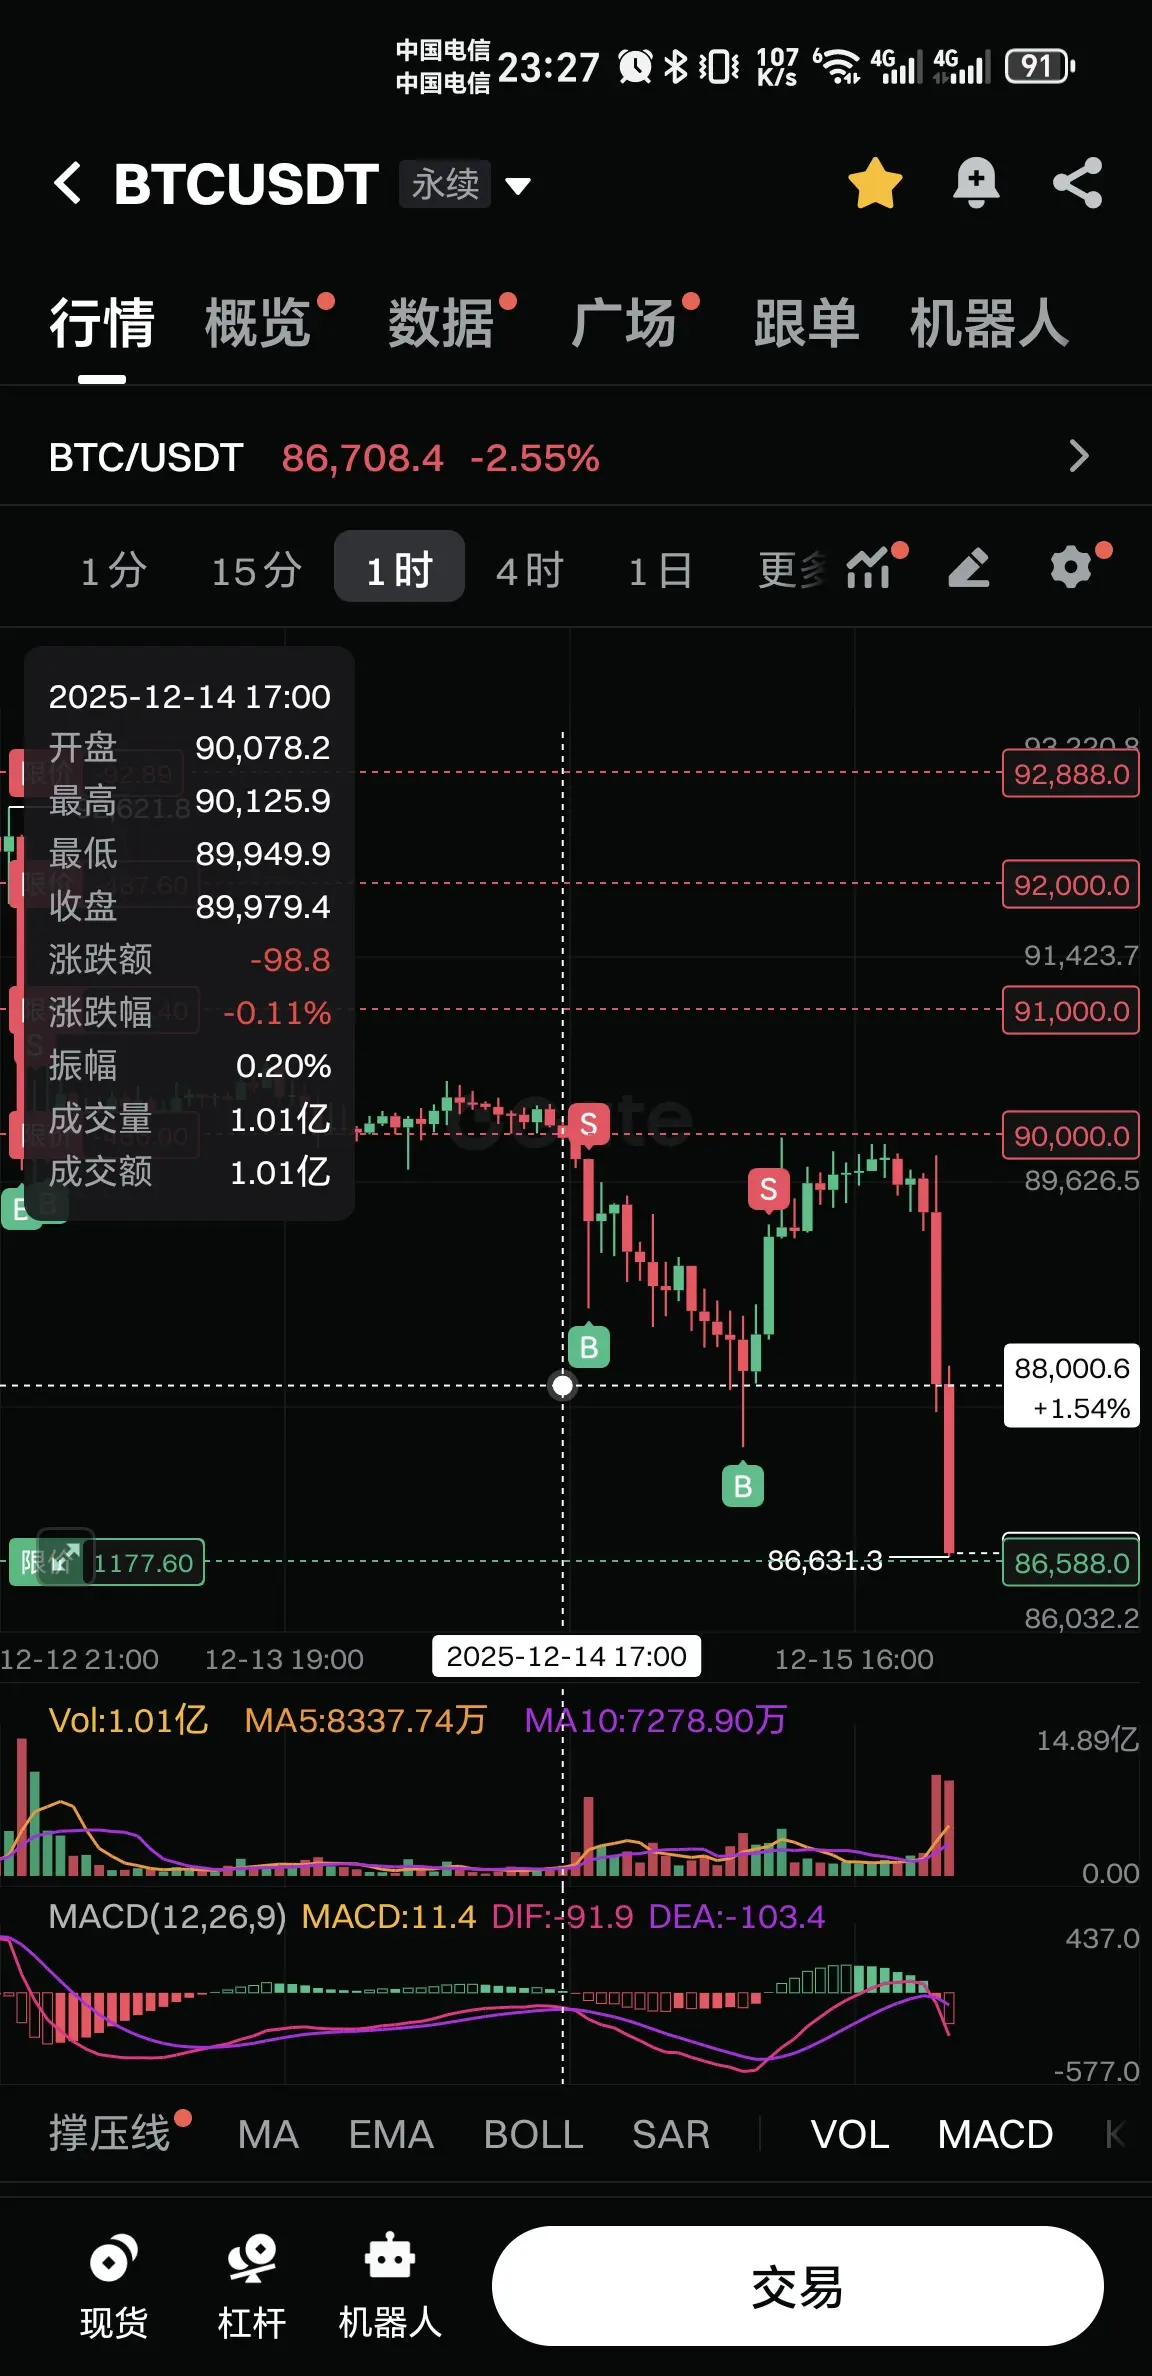Toggle the yellow favorite star
The image size is (1152, 2376).
pyautogui.click(x=875, y=183)
